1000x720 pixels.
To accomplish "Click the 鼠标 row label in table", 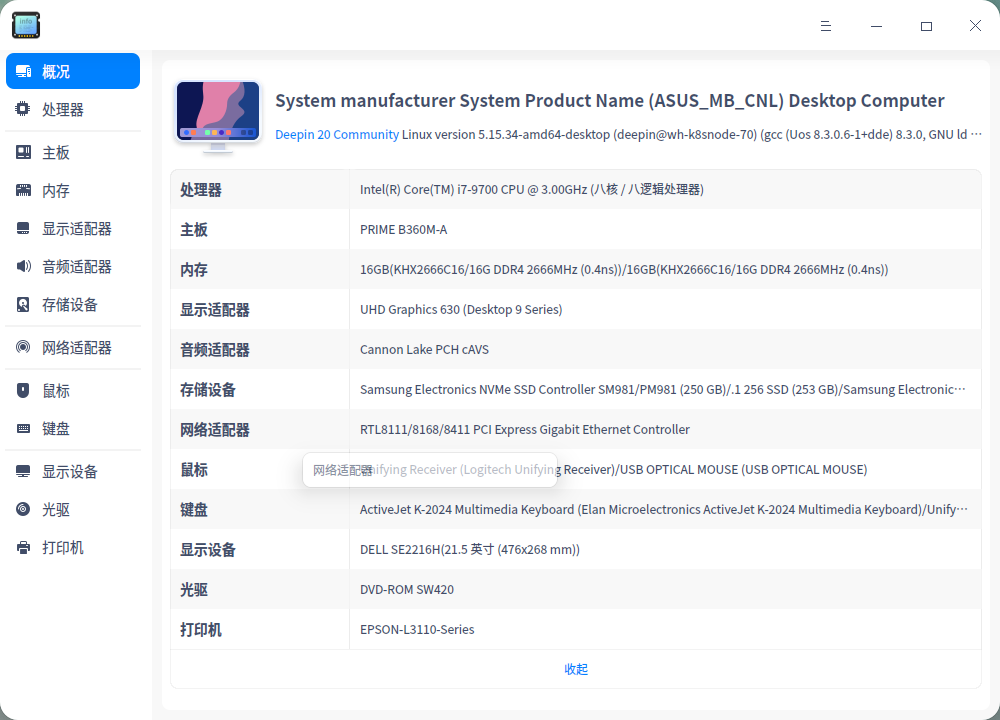I will 194,470.
